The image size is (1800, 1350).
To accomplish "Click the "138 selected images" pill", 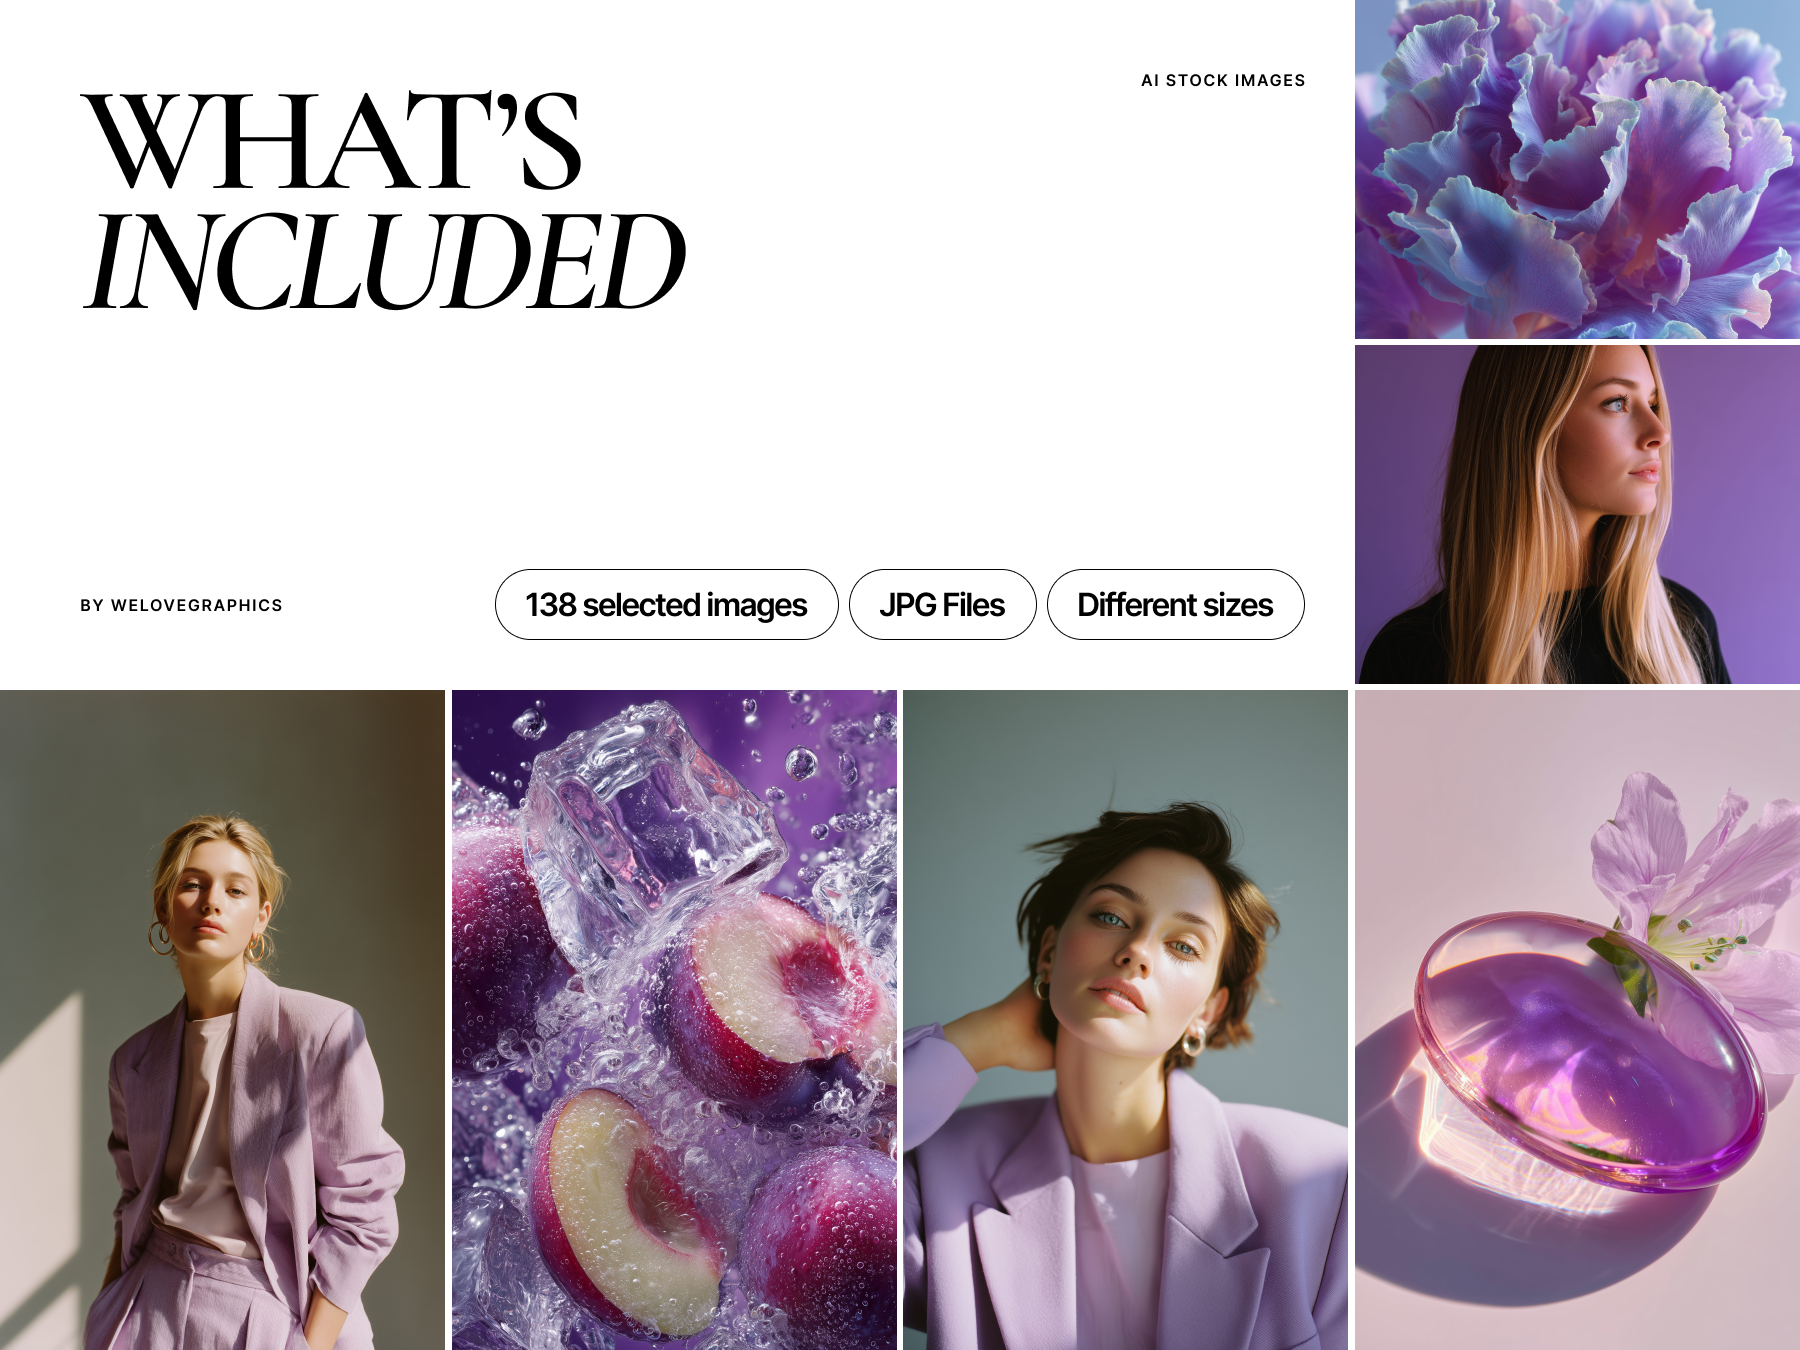I will tap(666, 605).
